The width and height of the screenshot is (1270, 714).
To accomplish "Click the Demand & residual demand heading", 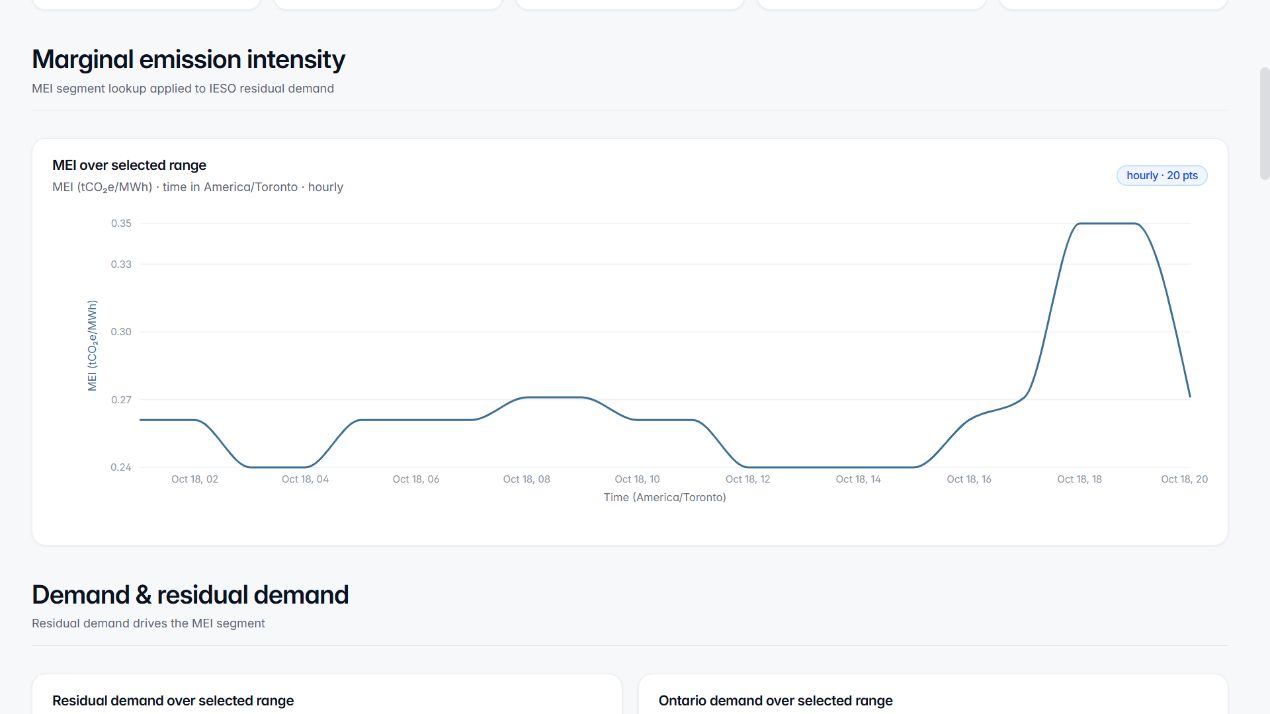I will coord(190,594).
